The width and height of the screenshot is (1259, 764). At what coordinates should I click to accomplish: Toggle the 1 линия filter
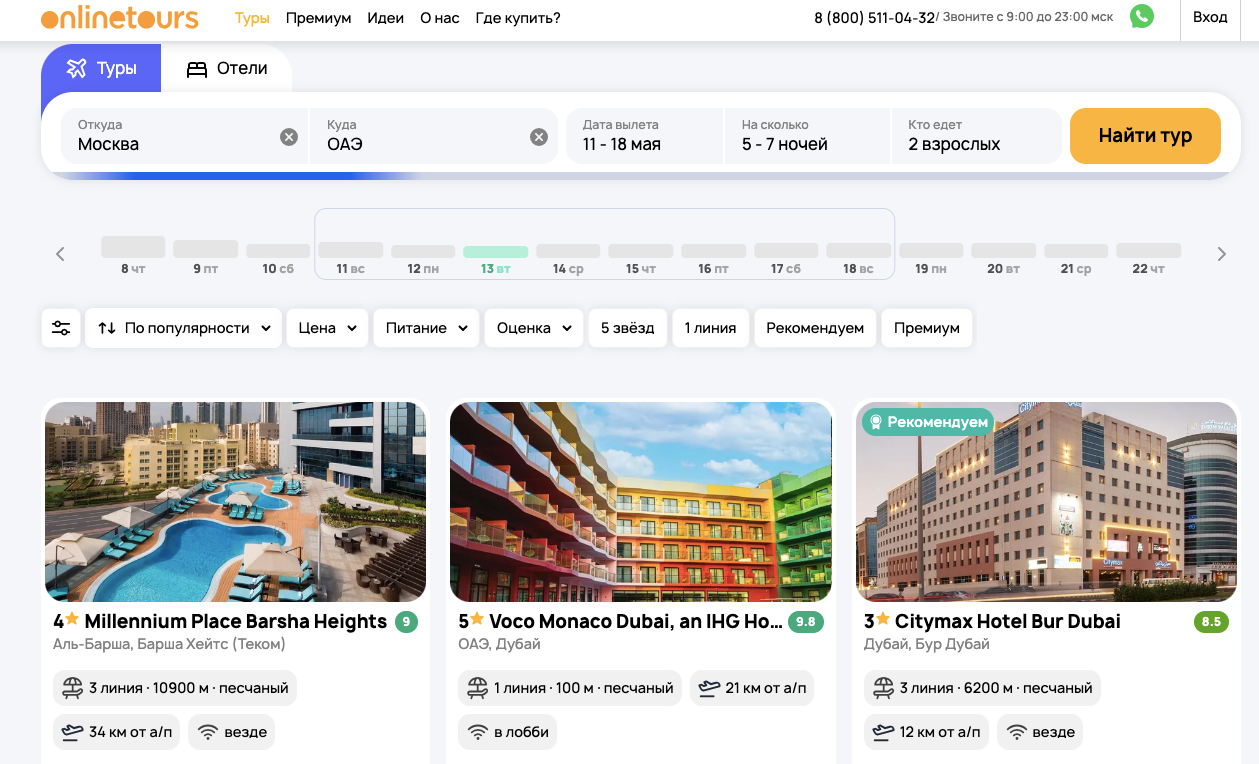710,328
